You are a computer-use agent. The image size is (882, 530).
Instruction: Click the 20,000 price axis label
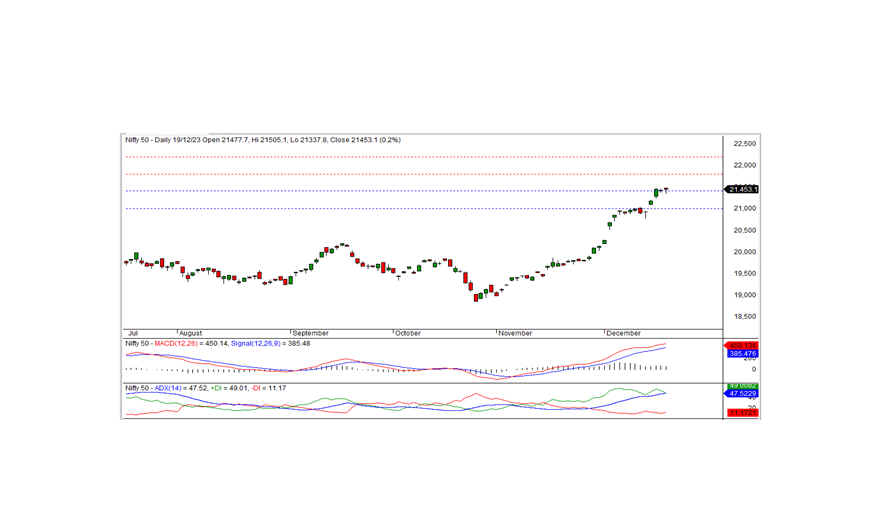[745, 252]
